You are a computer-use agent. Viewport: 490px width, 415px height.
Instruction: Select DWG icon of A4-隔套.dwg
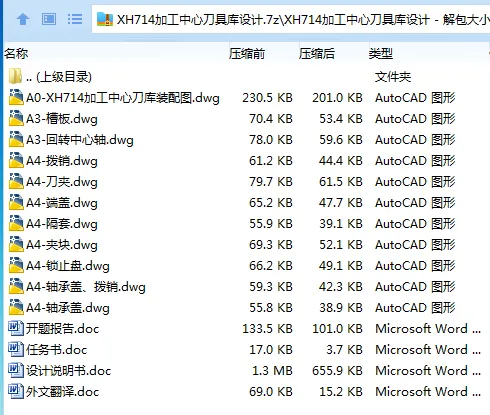(x=16, y=223)
